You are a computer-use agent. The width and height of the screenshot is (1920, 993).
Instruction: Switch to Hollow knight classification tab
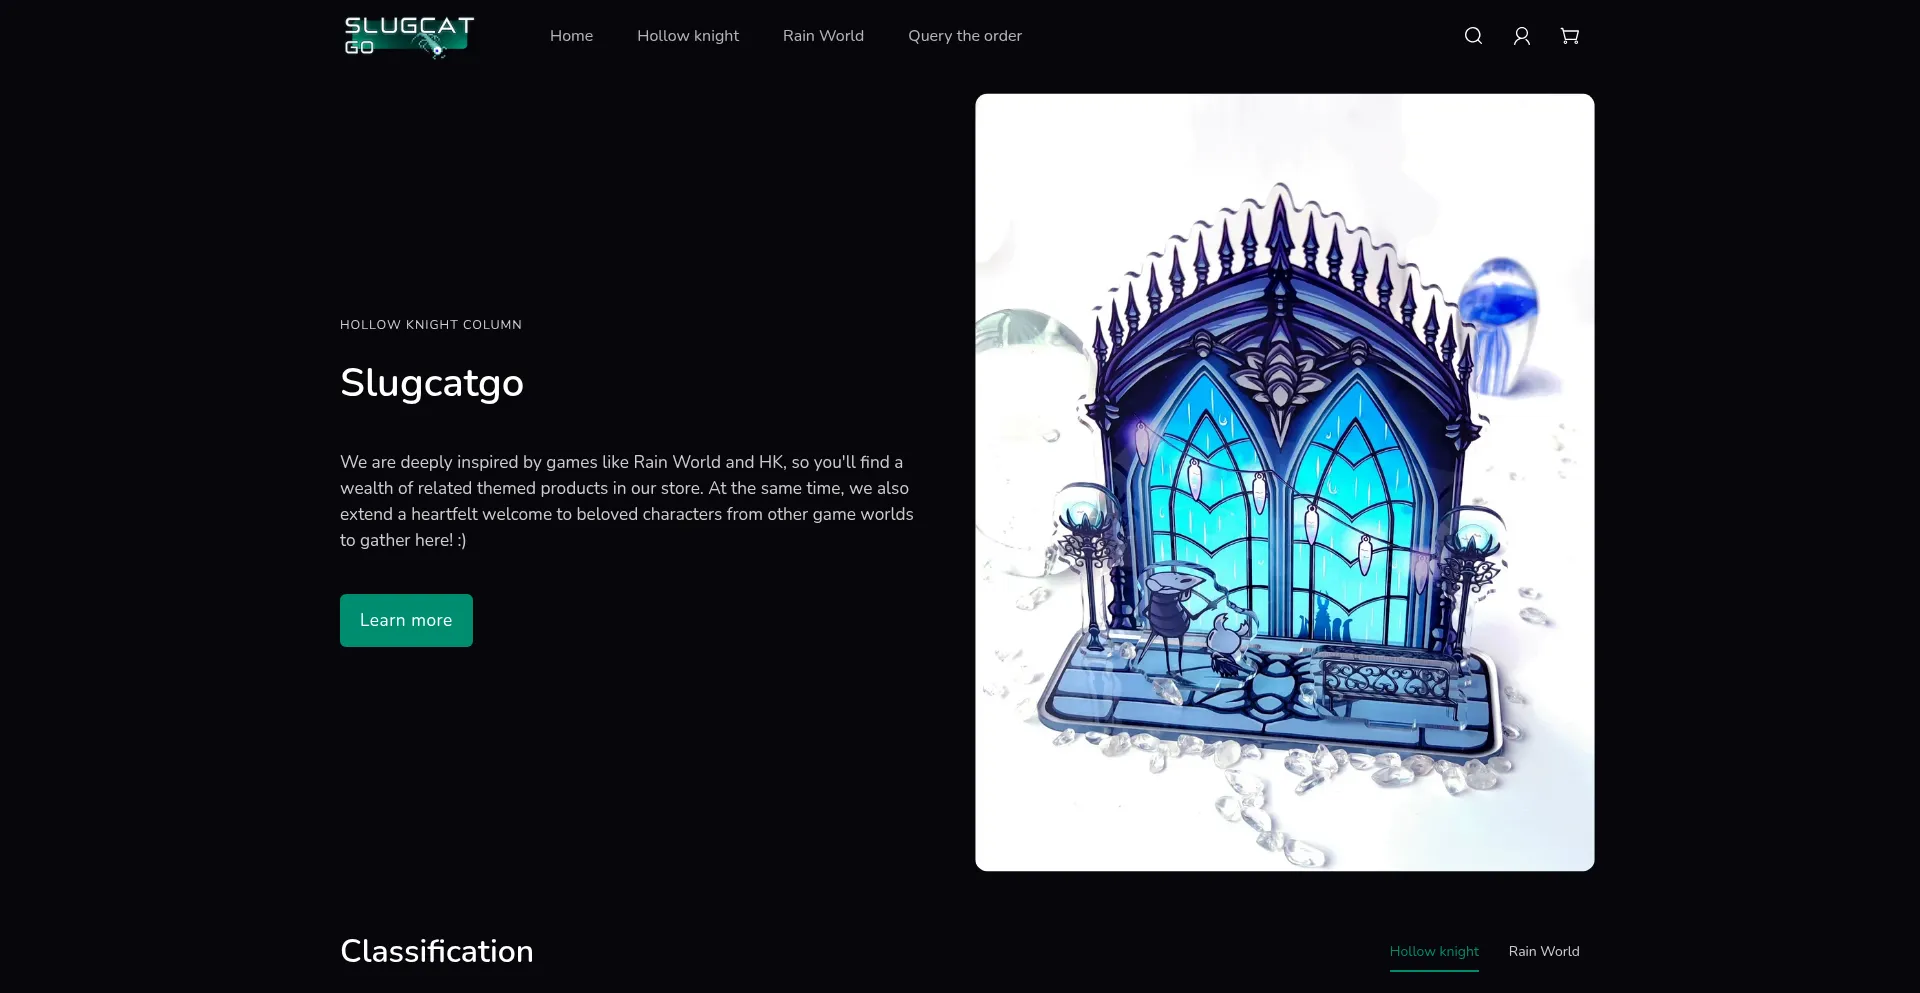1433,951
